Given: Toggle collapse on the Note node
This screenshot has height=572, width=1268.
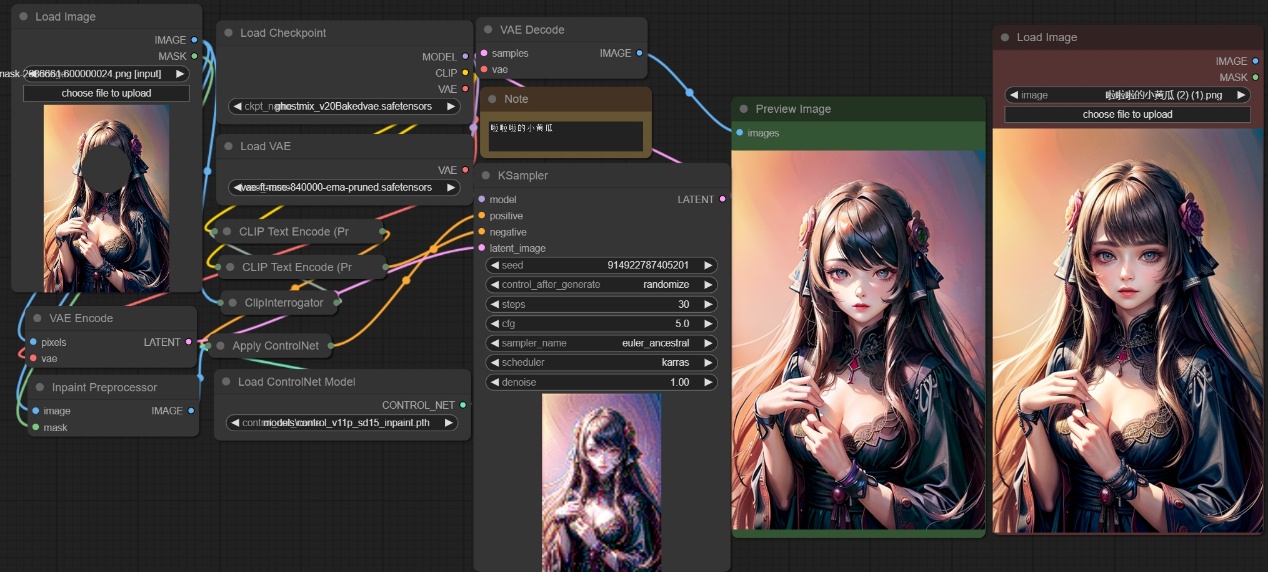Looking at the screenshot, I should tap(491, 99).
